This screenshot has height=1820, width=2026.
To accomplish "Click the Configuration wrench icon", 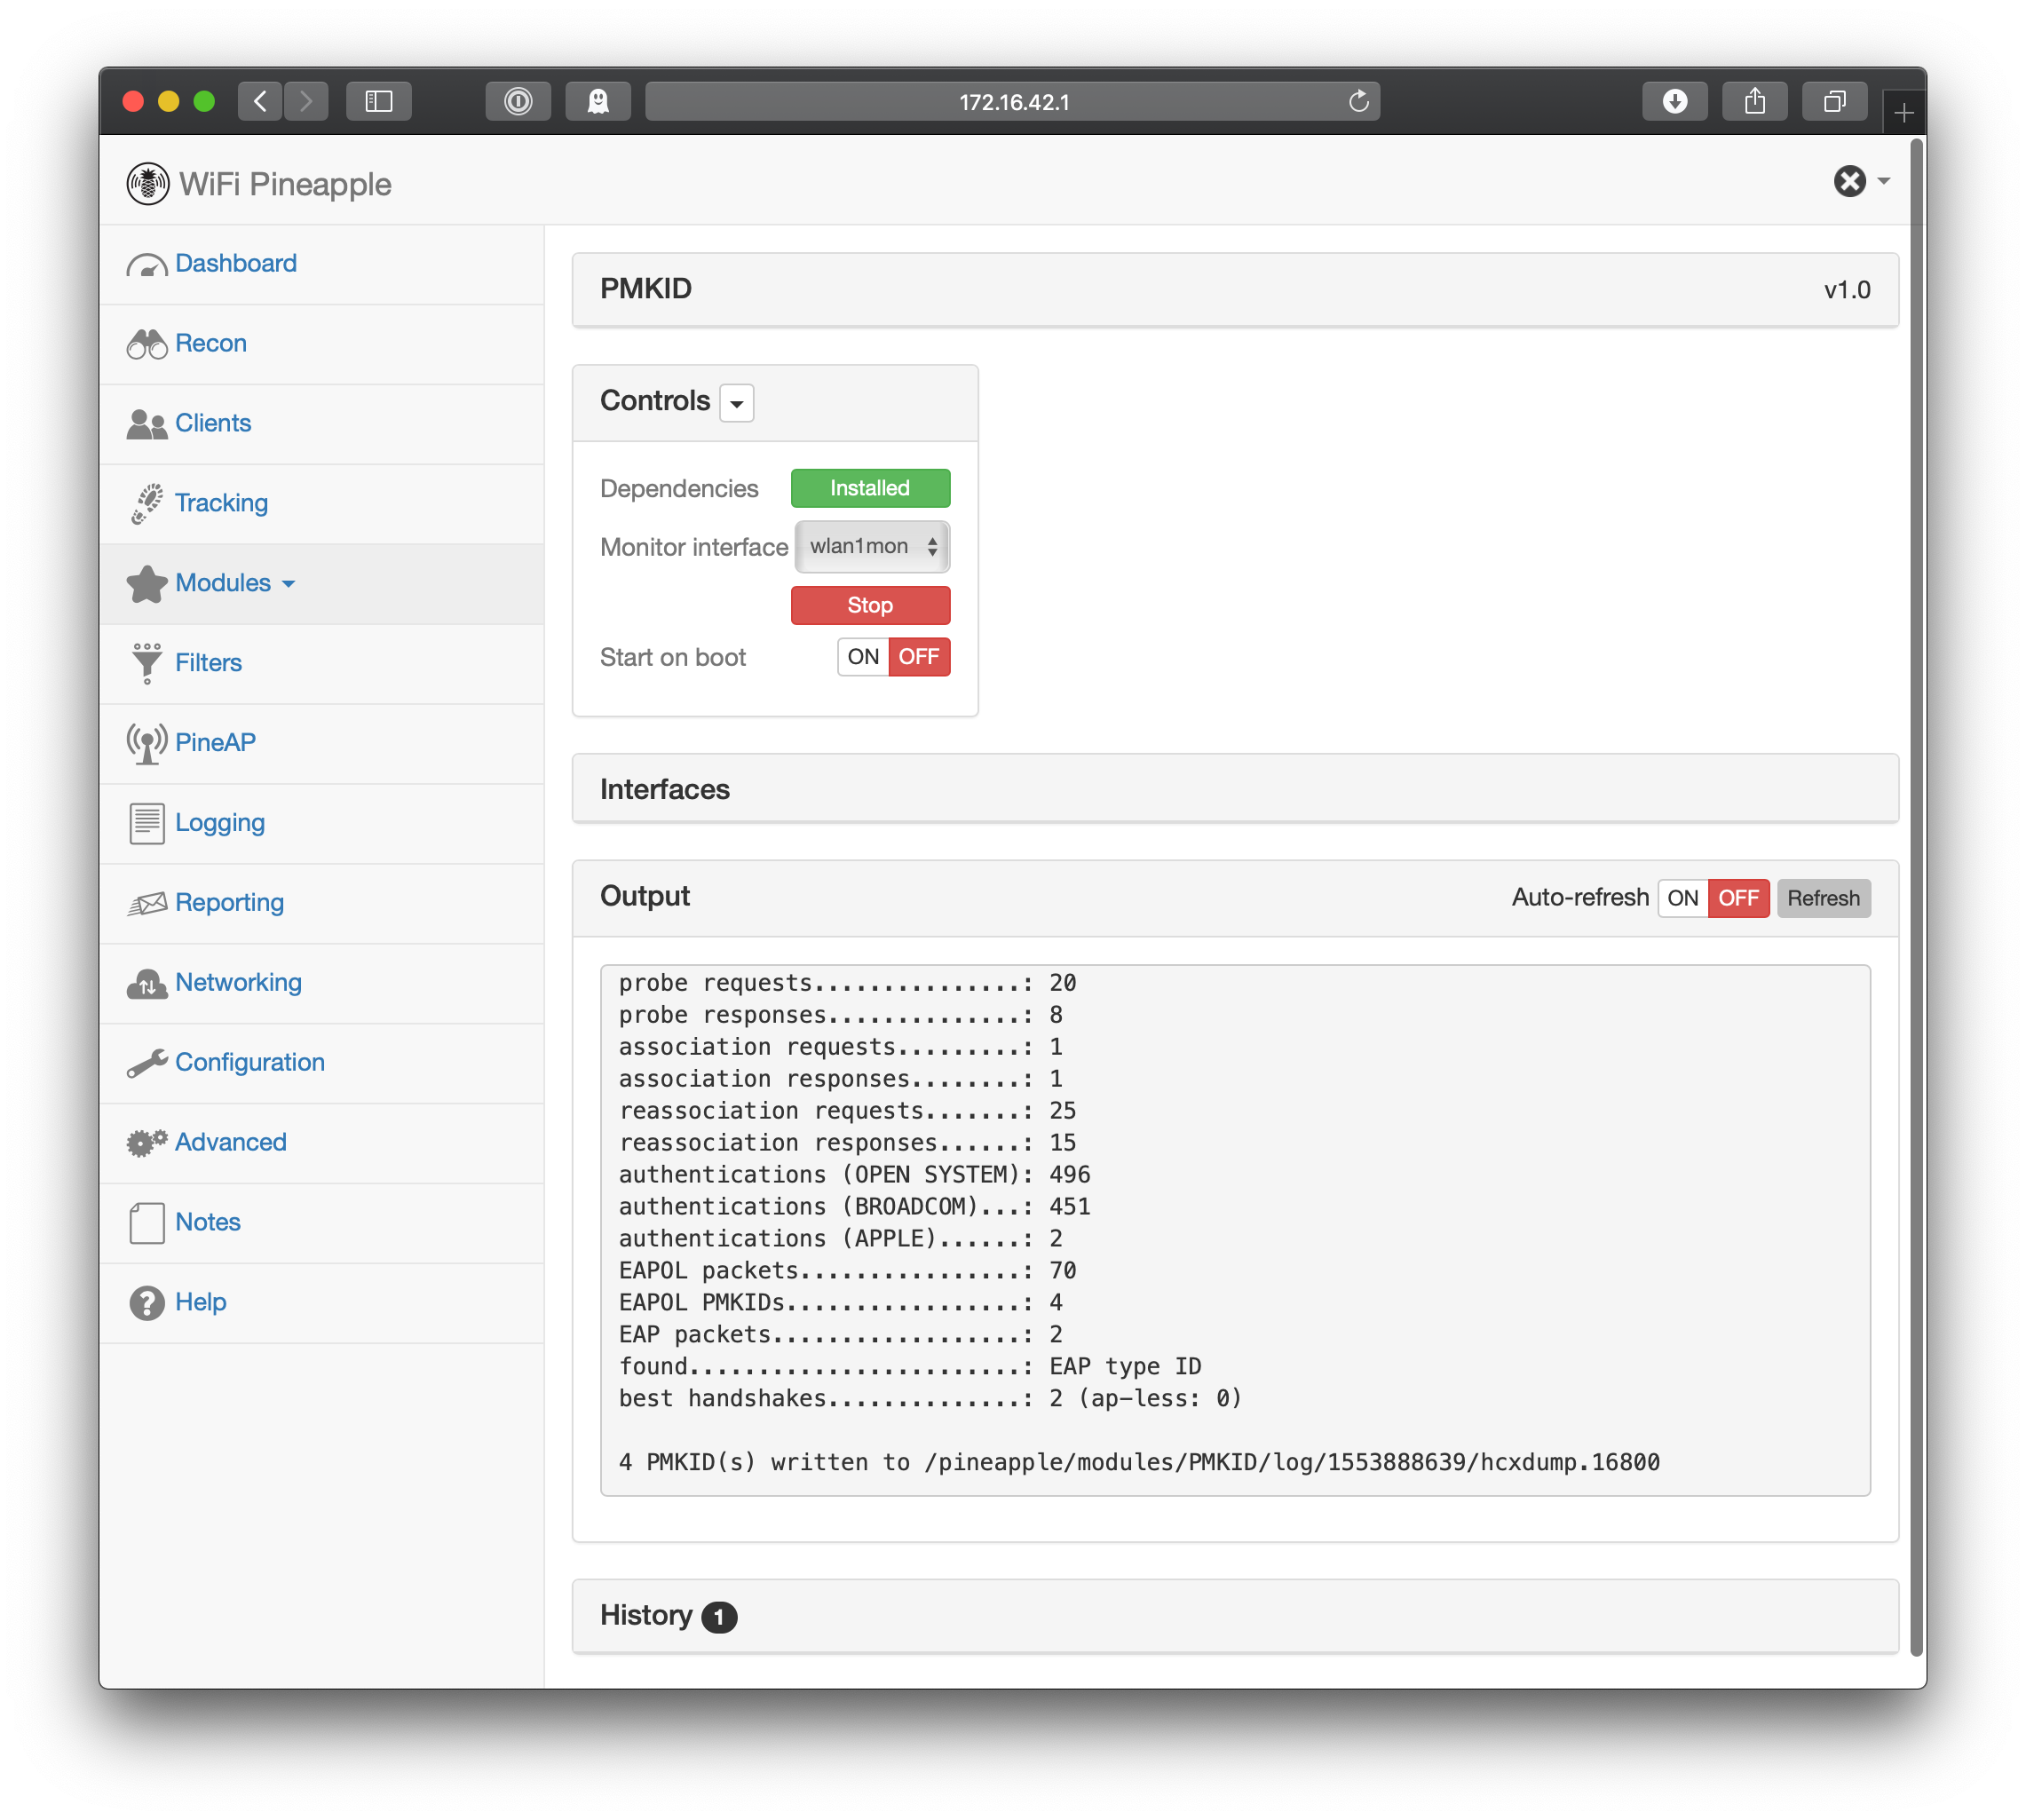I will tap(146, 1063).
